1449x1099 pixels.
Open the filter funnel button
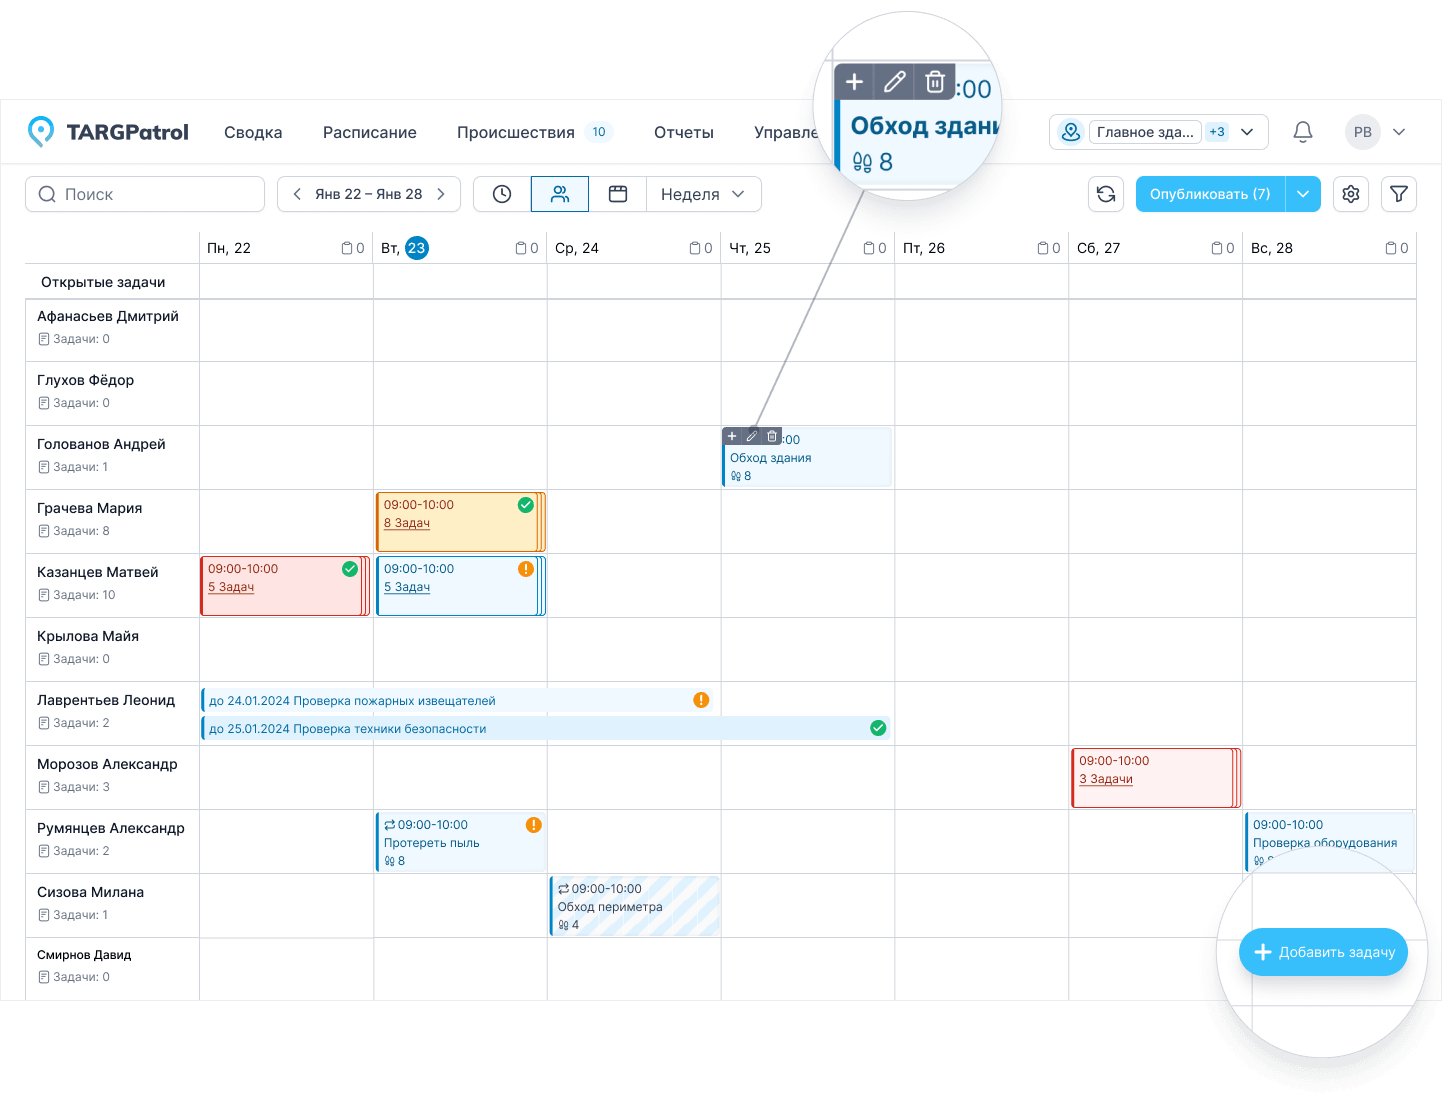click(x=1399, y=194)
